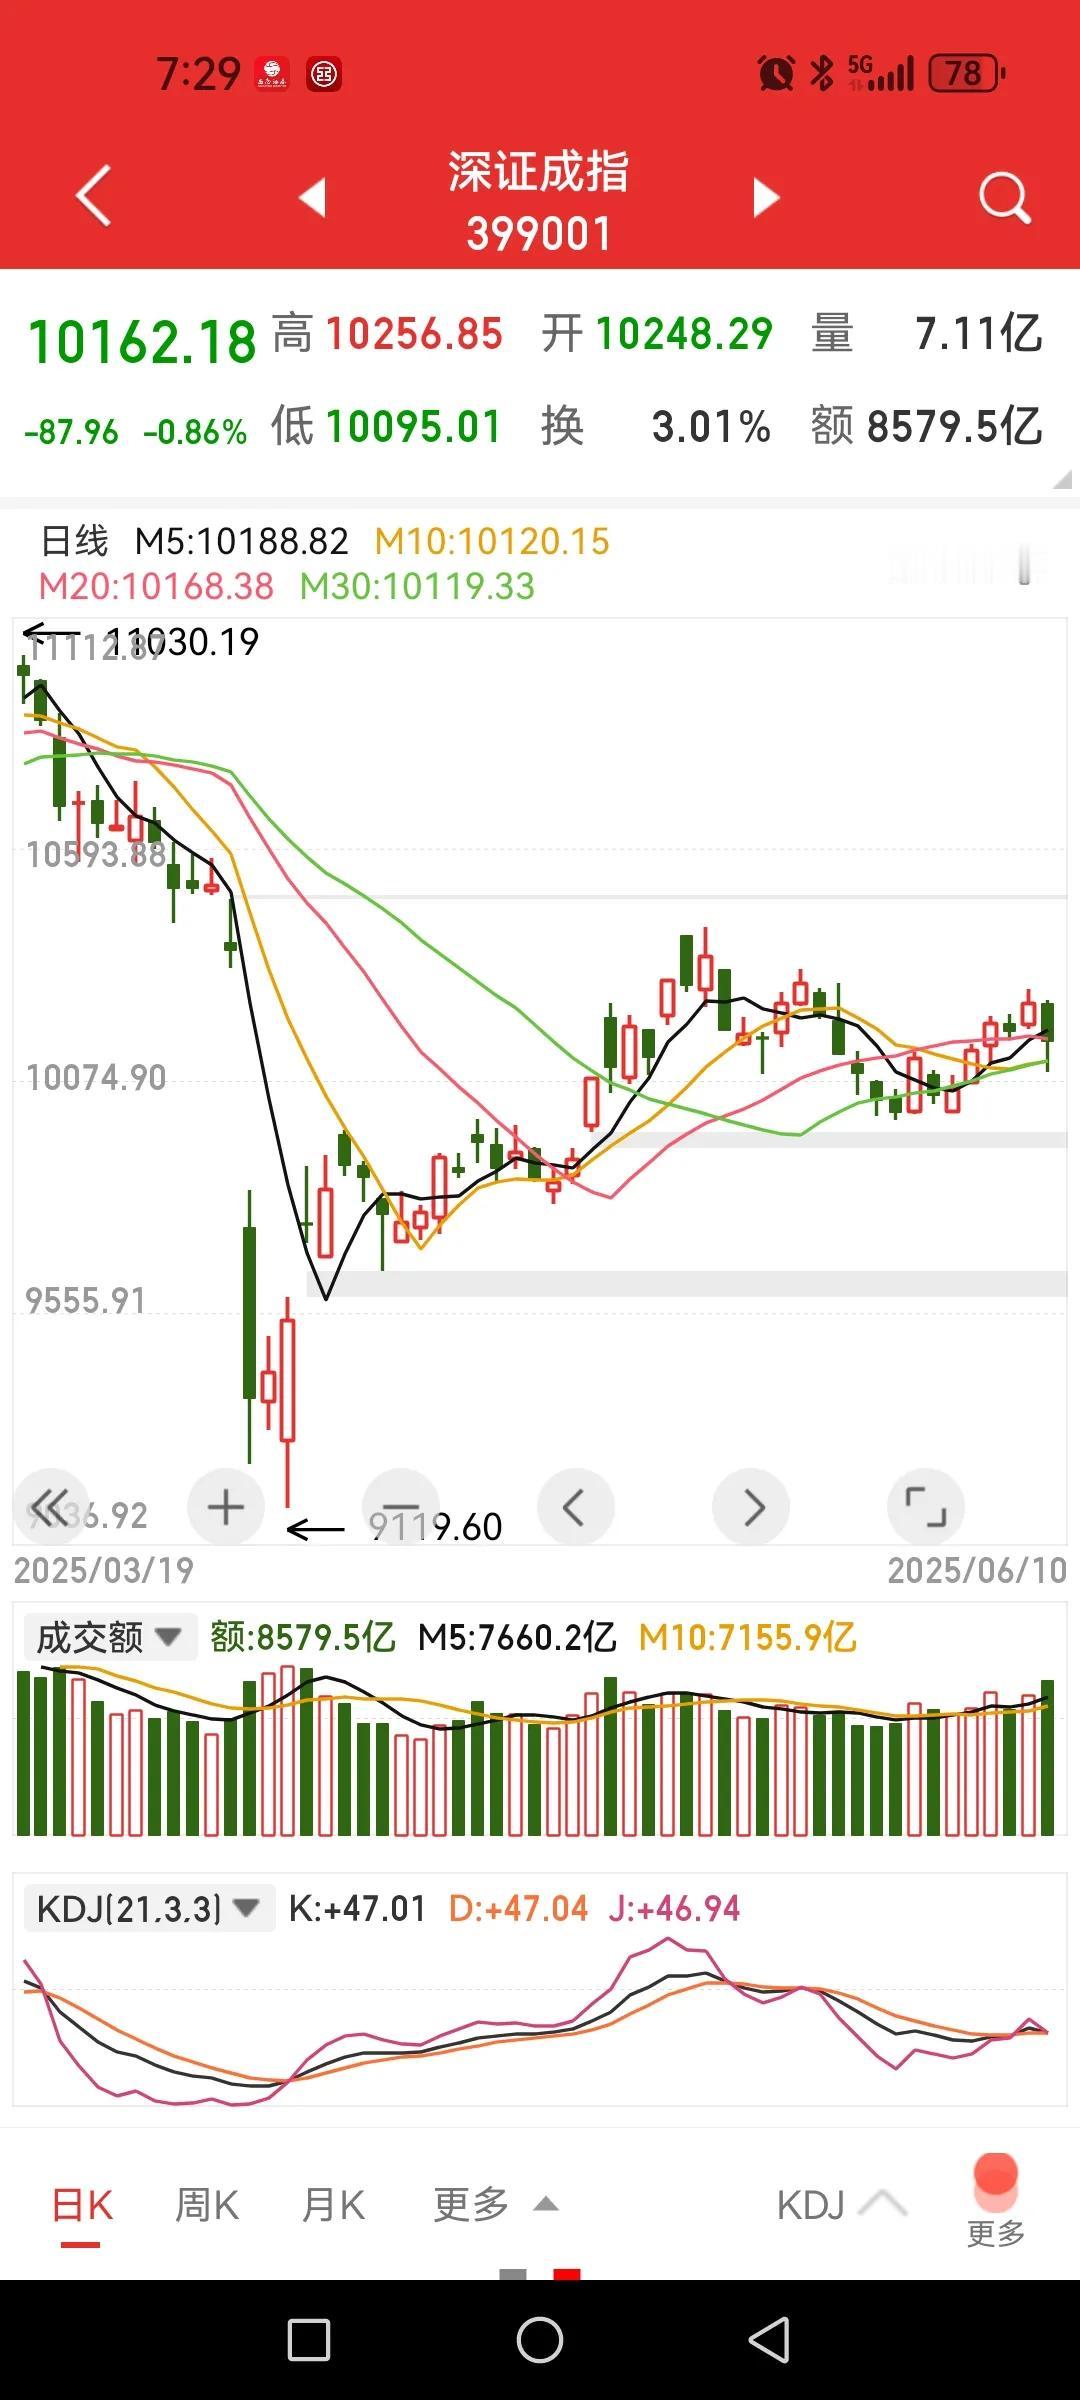Tap the M10:10120.15 moving average label
The width and height of the screenshot is (1080, 2400).
point(492,542)
